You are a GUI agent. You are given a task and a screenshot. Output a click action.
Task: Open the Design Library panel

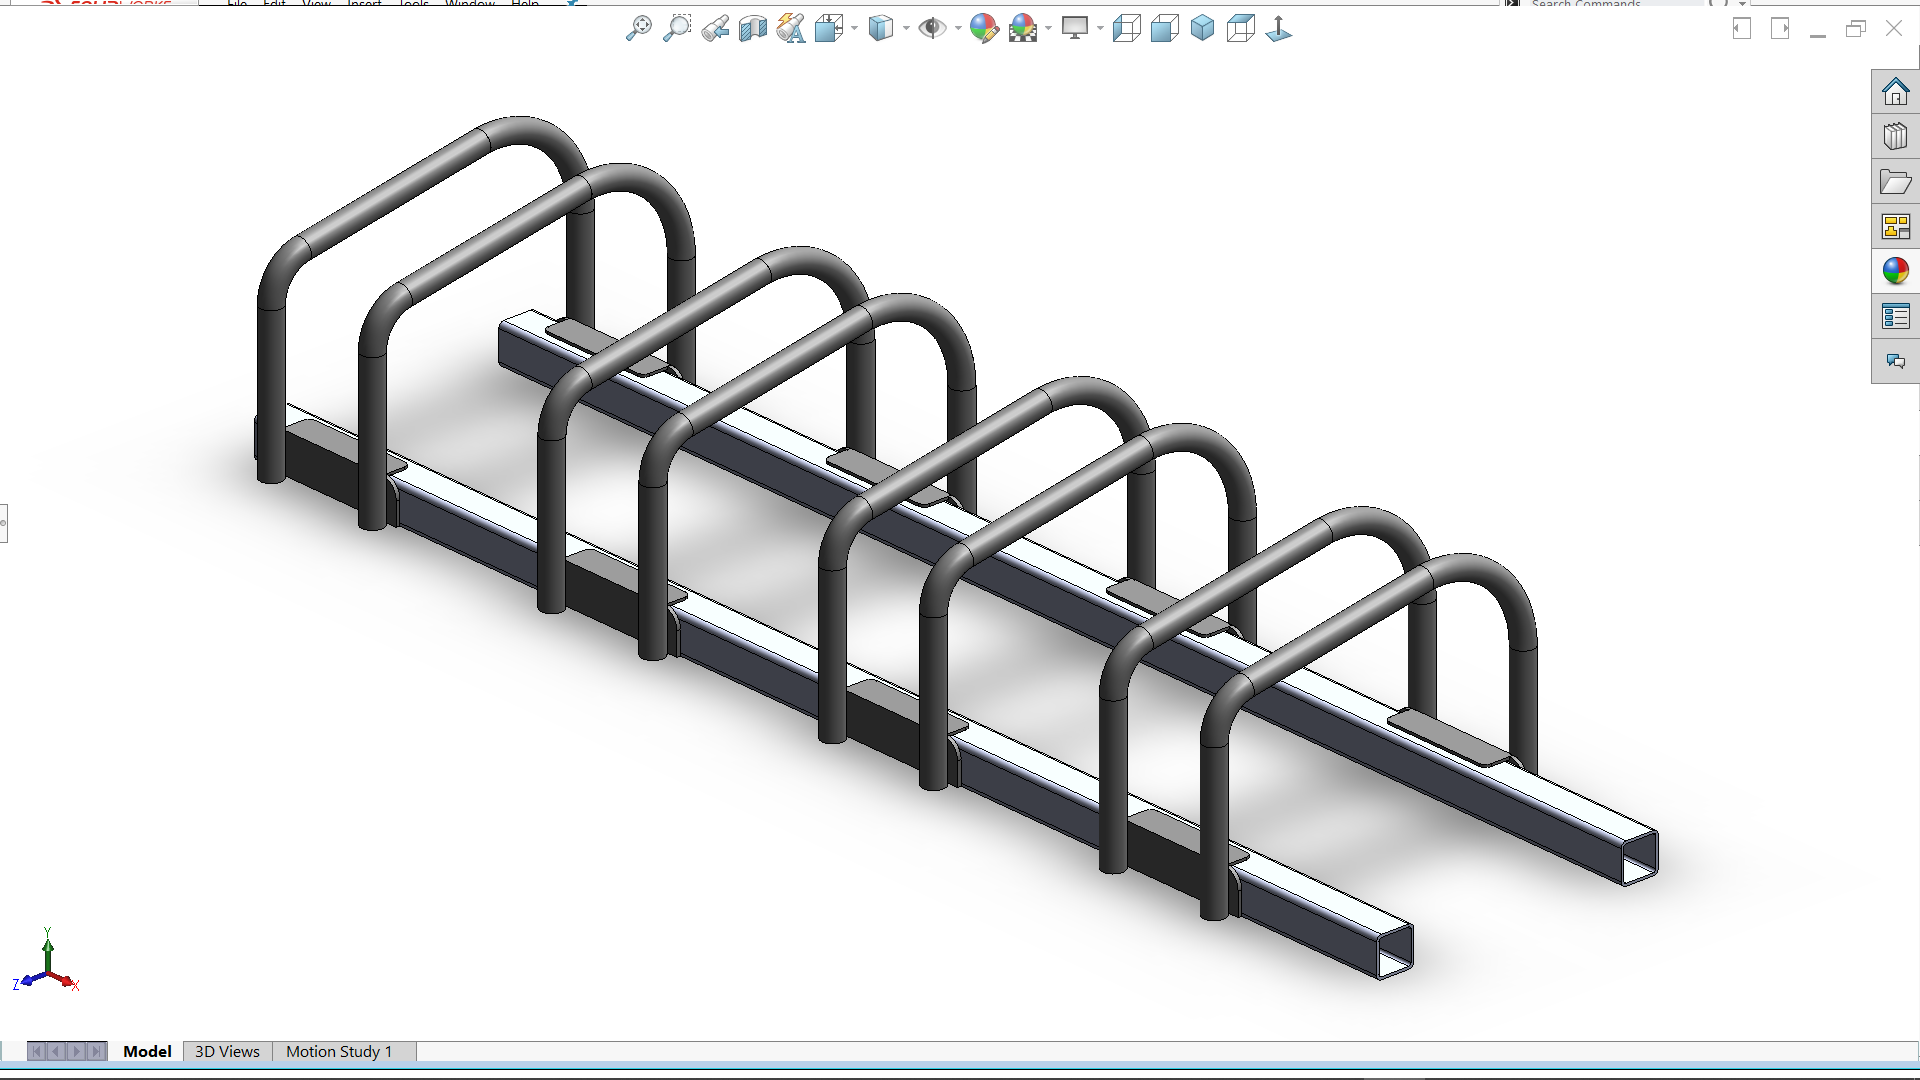point(1895,137)
